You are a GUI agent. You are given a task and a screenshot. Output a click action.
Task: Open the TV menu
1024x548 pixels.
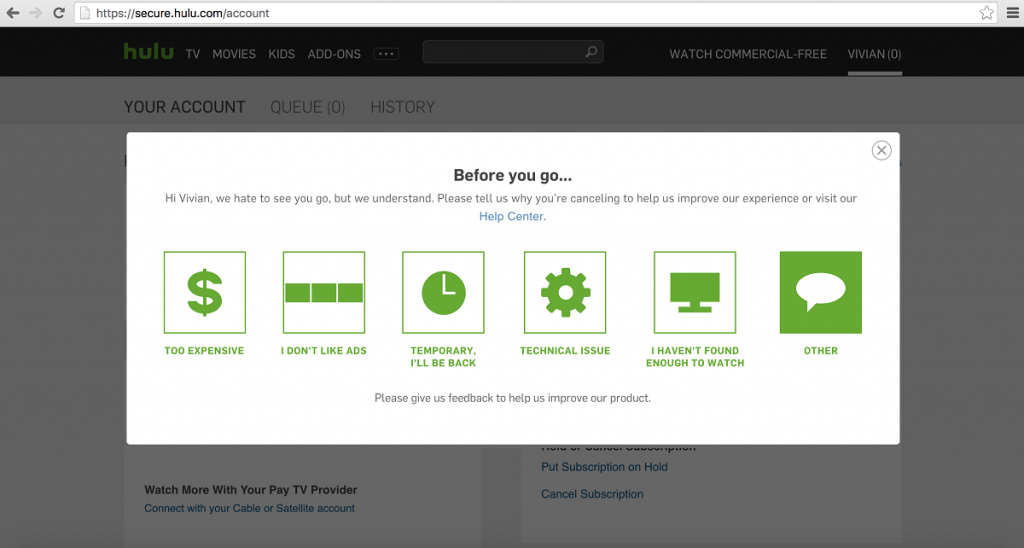(193, 54)
